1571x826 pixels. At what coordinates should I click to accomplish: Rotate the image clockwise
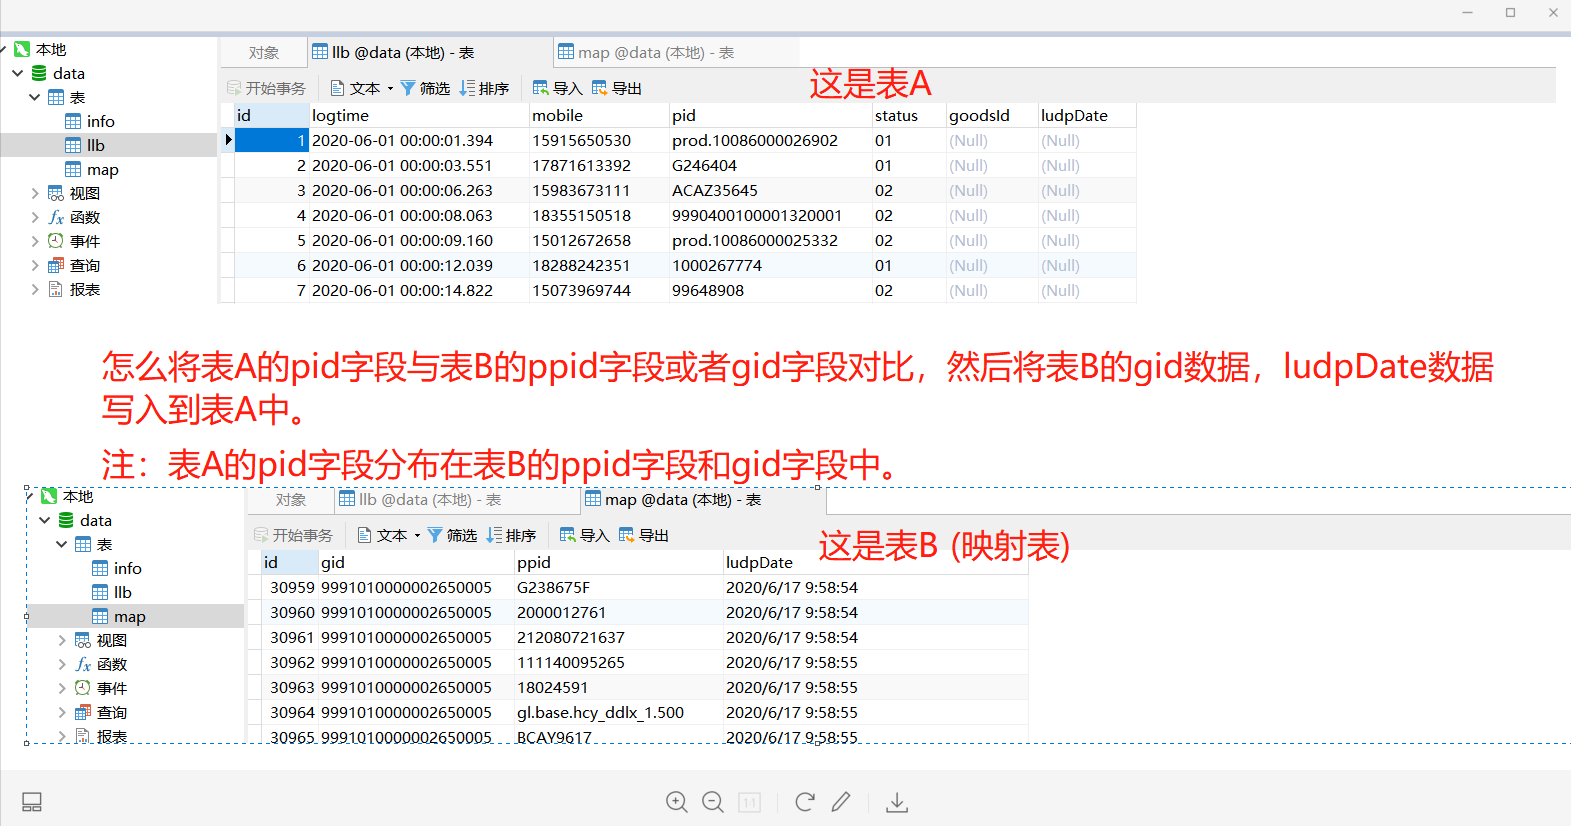[x=805, y=802]
